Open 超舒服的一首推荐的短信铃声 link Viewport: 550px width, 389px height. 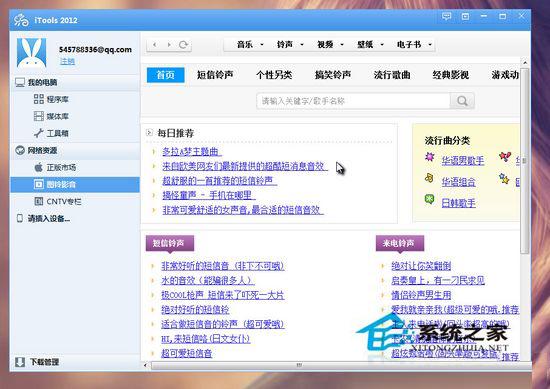(x=220, y=181)
